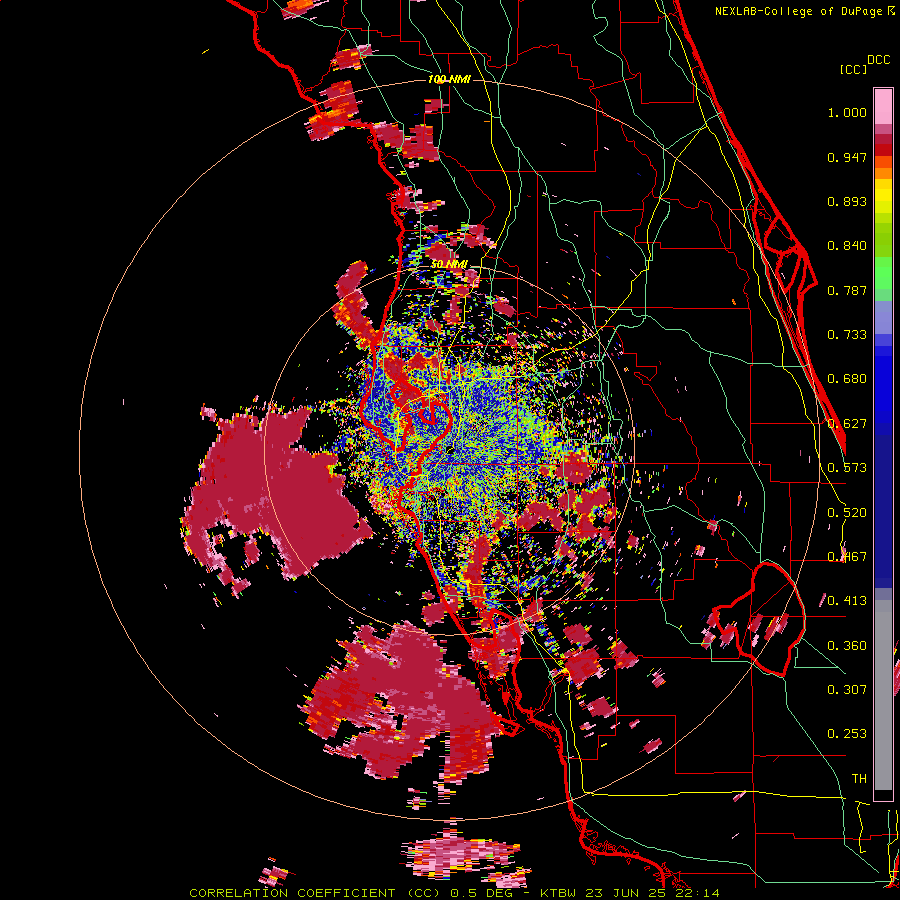
Task: Select the 0.840 scale value
Action: (847, 246)
